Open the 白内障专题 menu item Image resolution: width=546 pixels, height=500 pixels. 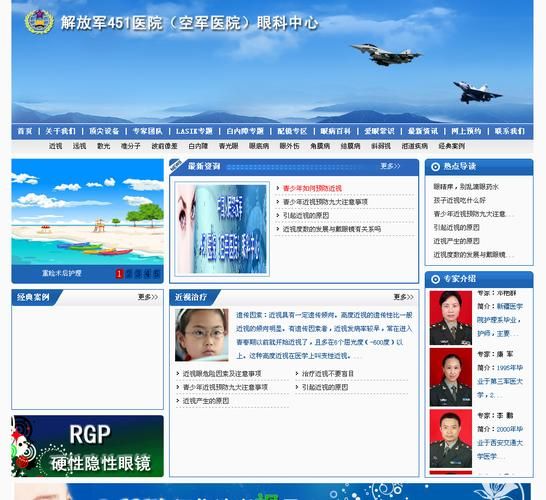click(245, 131)
